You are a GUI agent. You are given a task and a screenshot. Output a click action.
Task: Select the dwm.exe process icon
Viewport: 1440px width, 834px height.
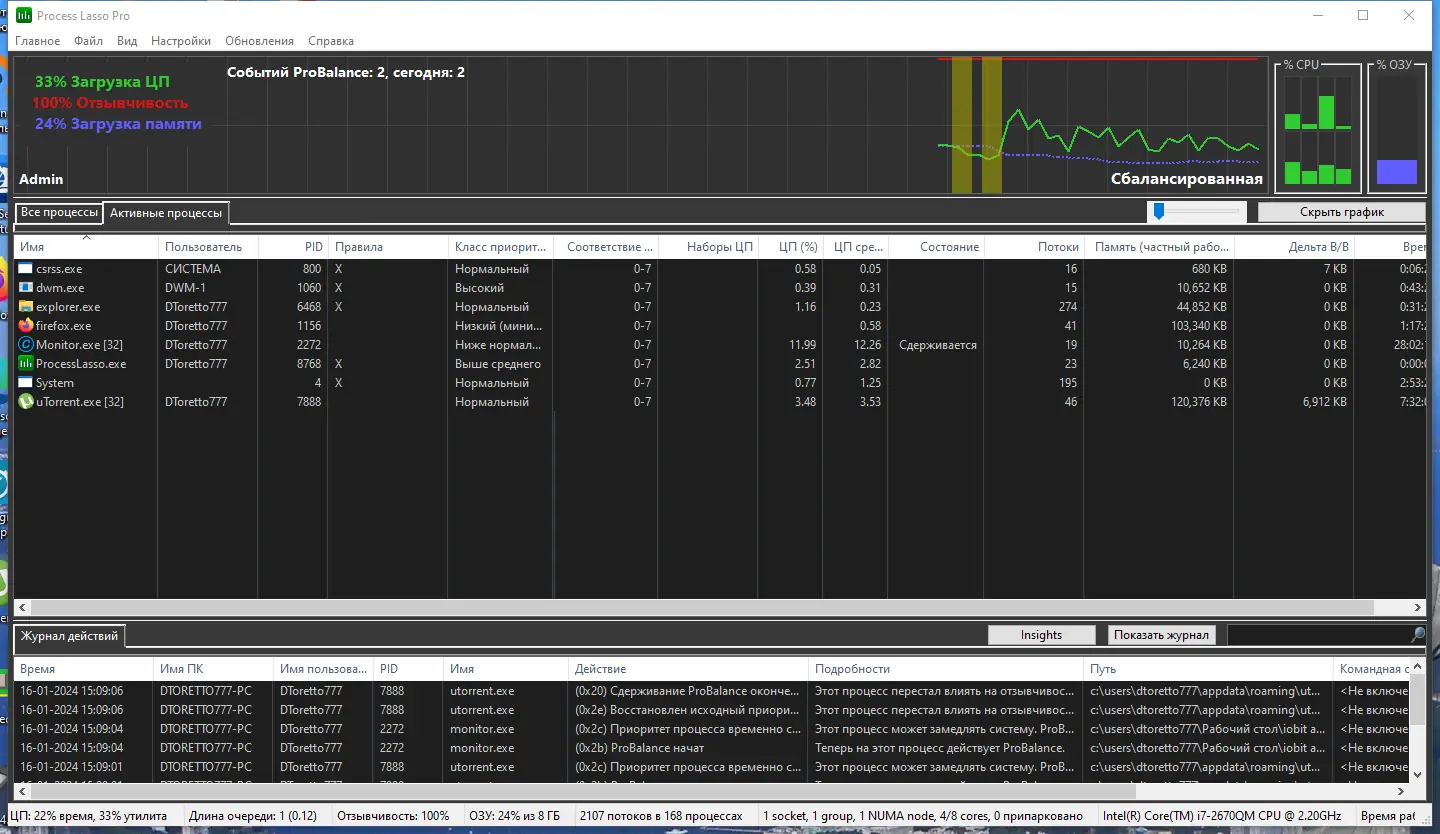click(x=26, y=288)
